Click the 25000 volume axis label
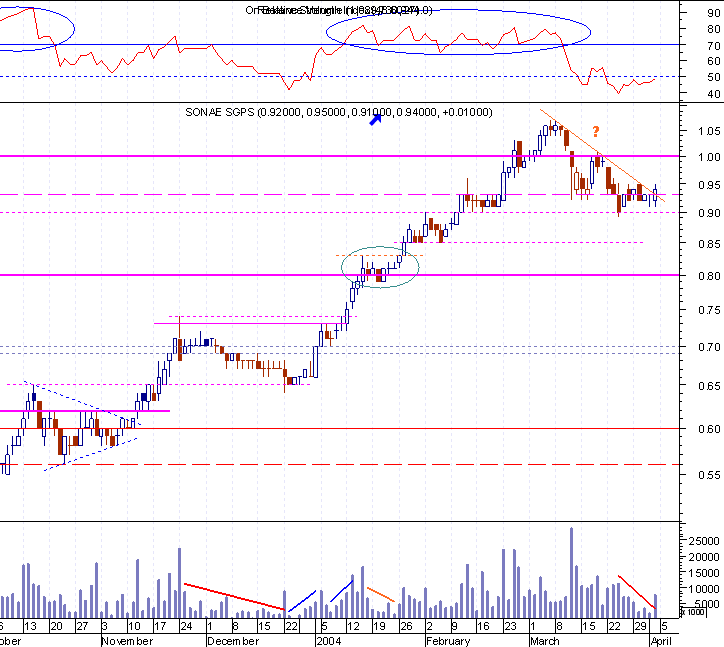This screenshot has height=647, width=724. (x=704, y=541)
